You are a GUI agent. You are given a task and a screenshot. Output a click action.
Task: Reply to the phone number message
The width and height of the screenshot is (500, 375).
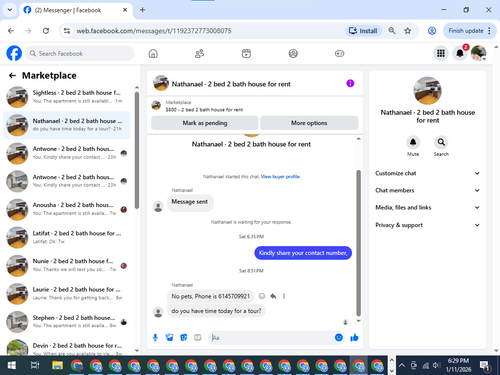273,296
